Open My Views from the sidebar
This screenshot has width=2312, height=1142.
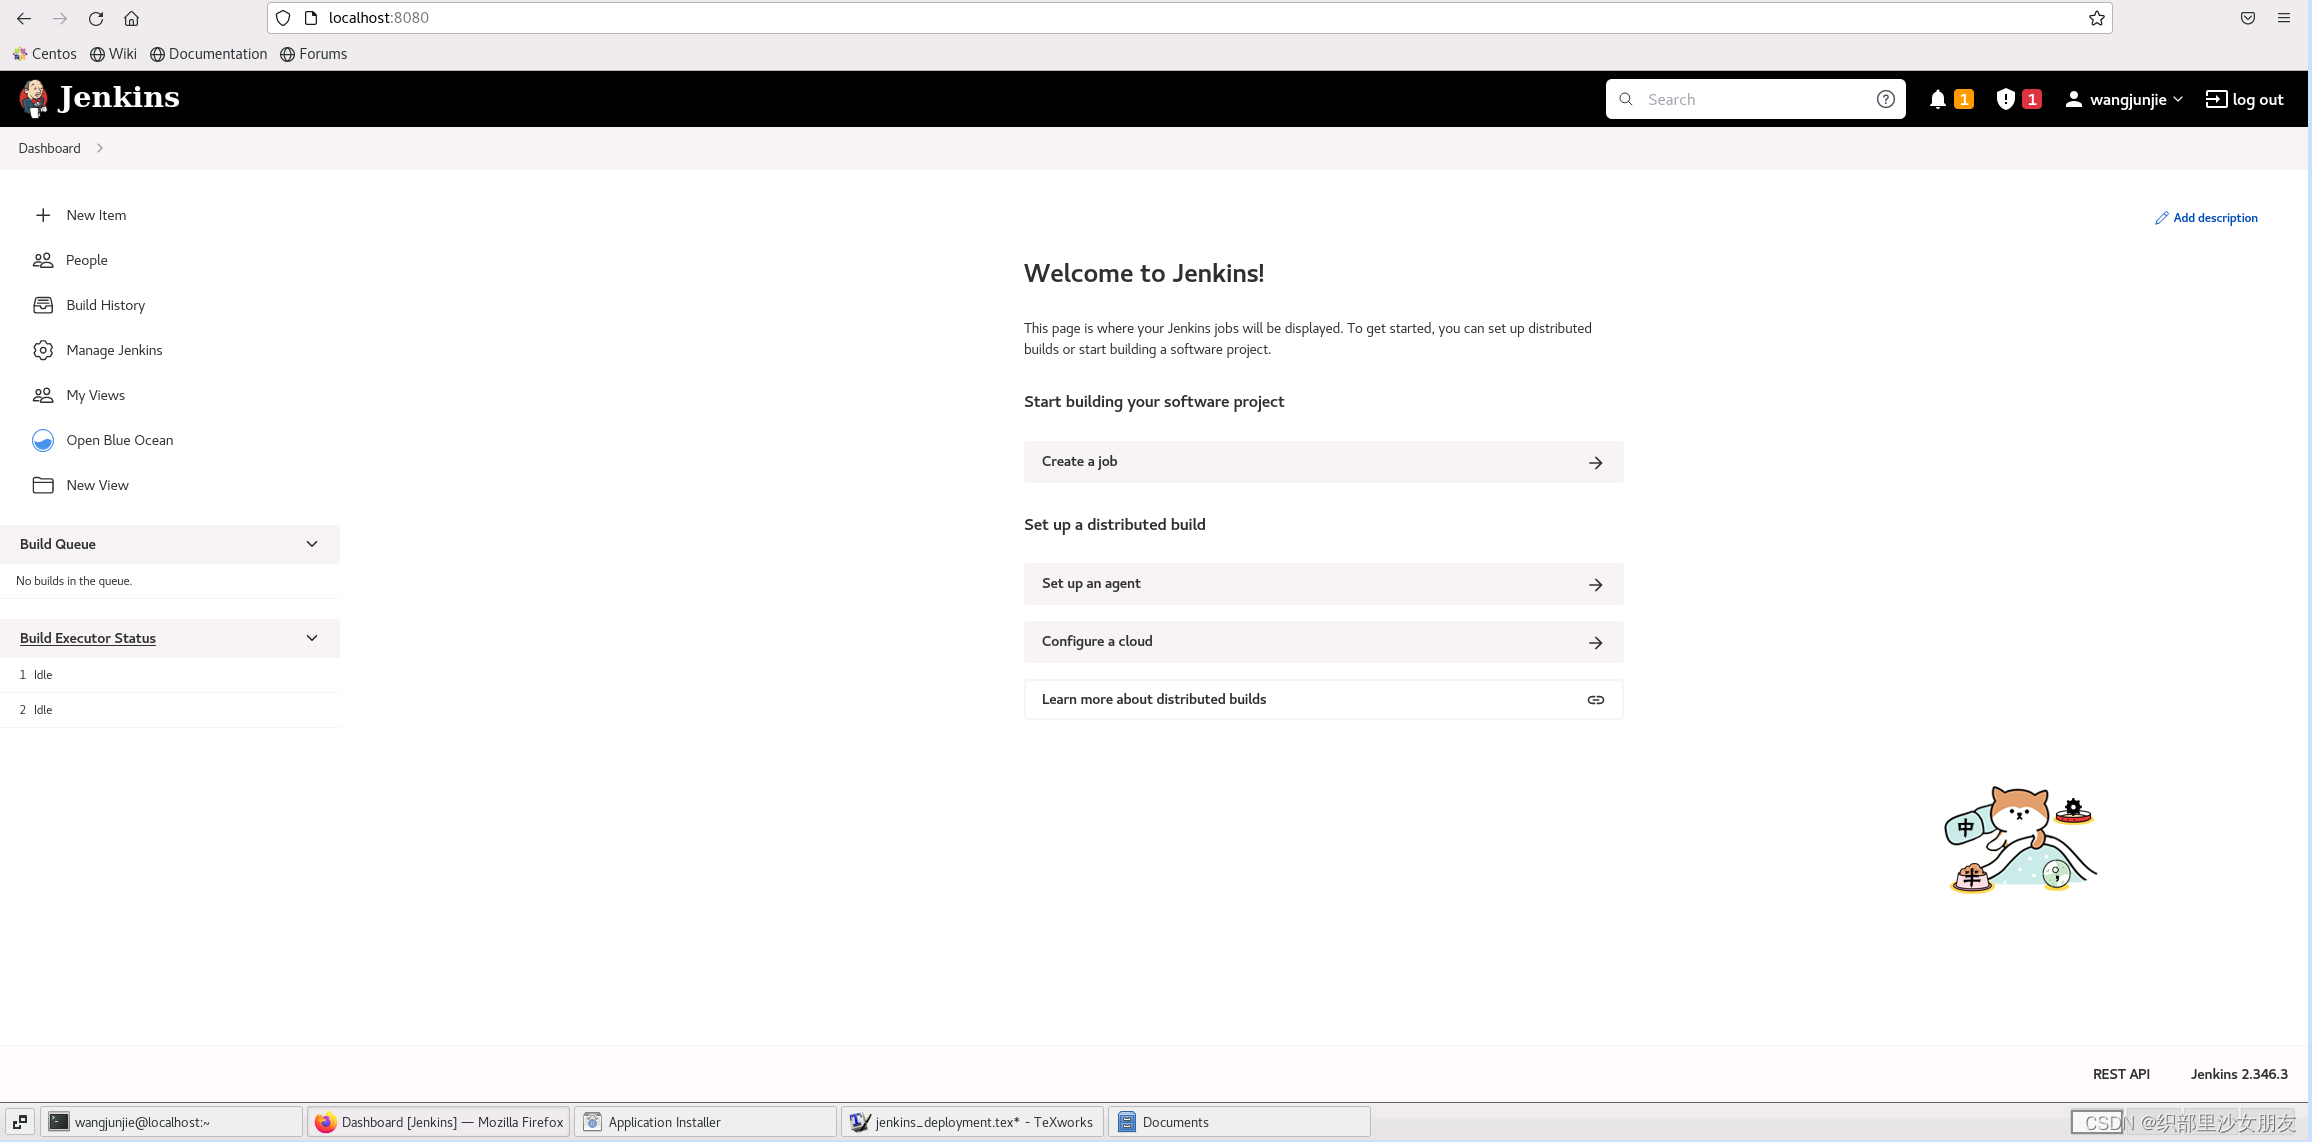[95, 395]
